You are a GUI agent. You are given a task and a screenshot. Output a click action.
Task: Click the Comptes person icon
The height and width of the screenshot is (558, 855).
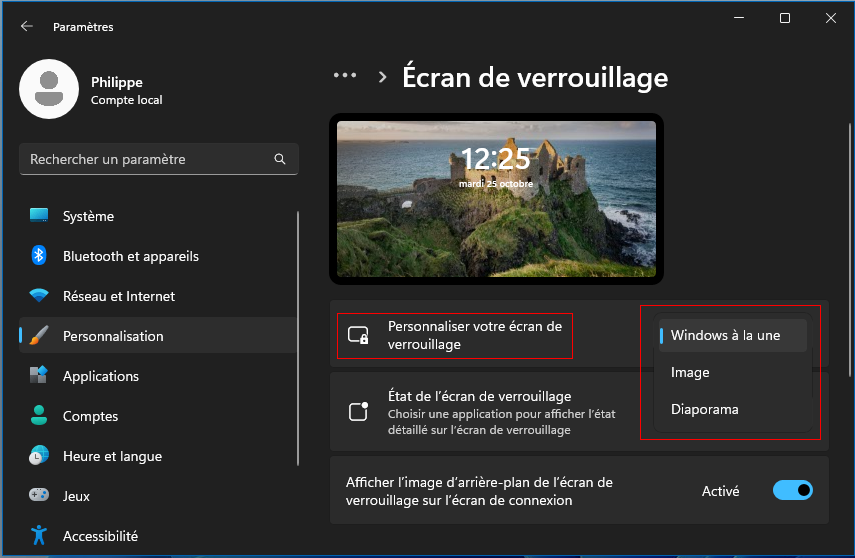[39, 416]
